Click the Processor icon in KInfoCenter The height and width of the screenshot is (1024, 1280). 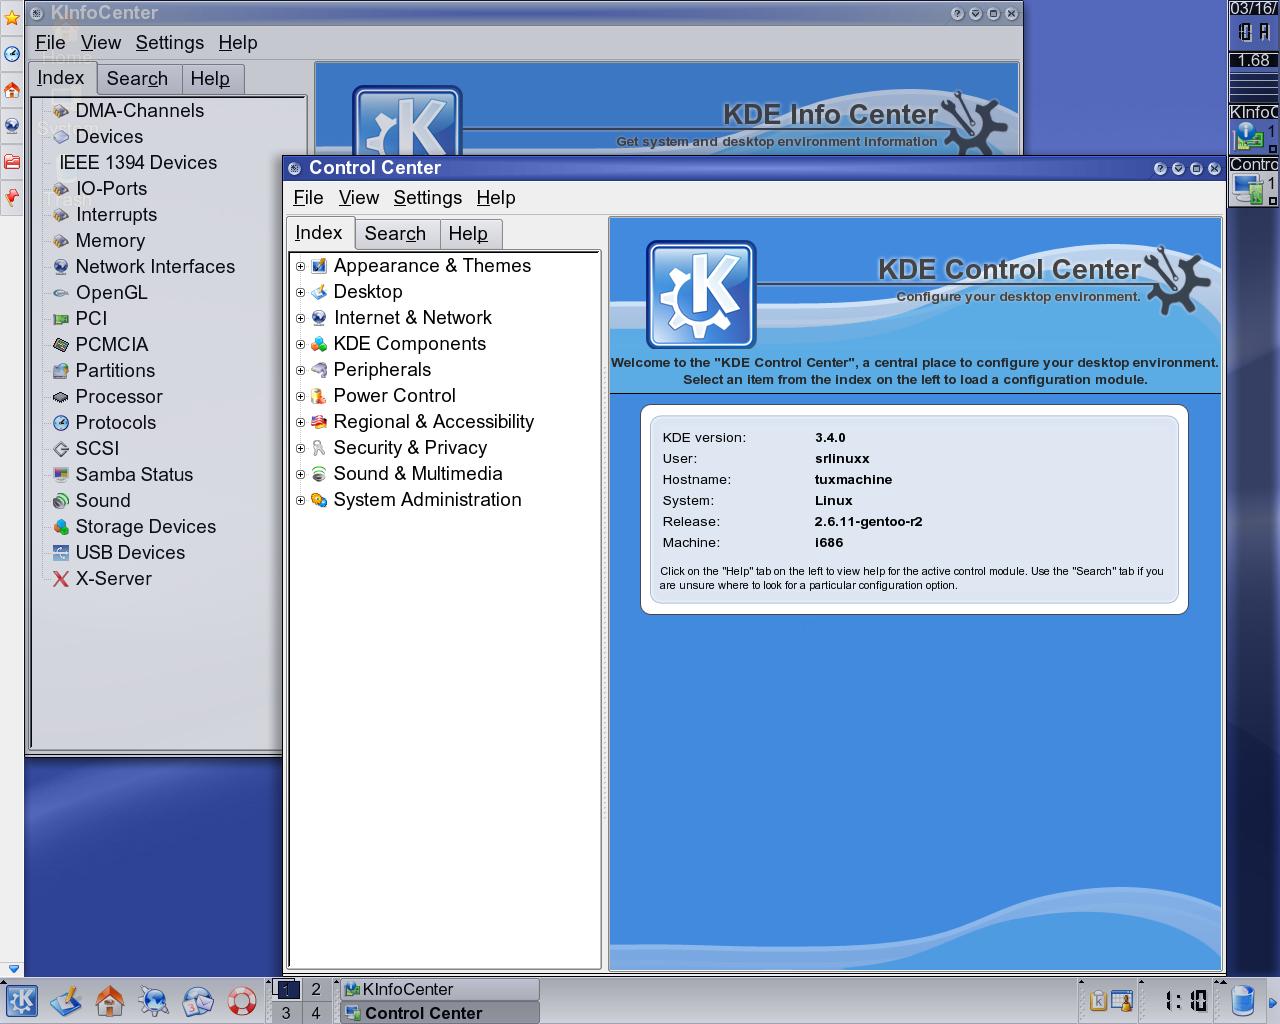click(61, 397)
